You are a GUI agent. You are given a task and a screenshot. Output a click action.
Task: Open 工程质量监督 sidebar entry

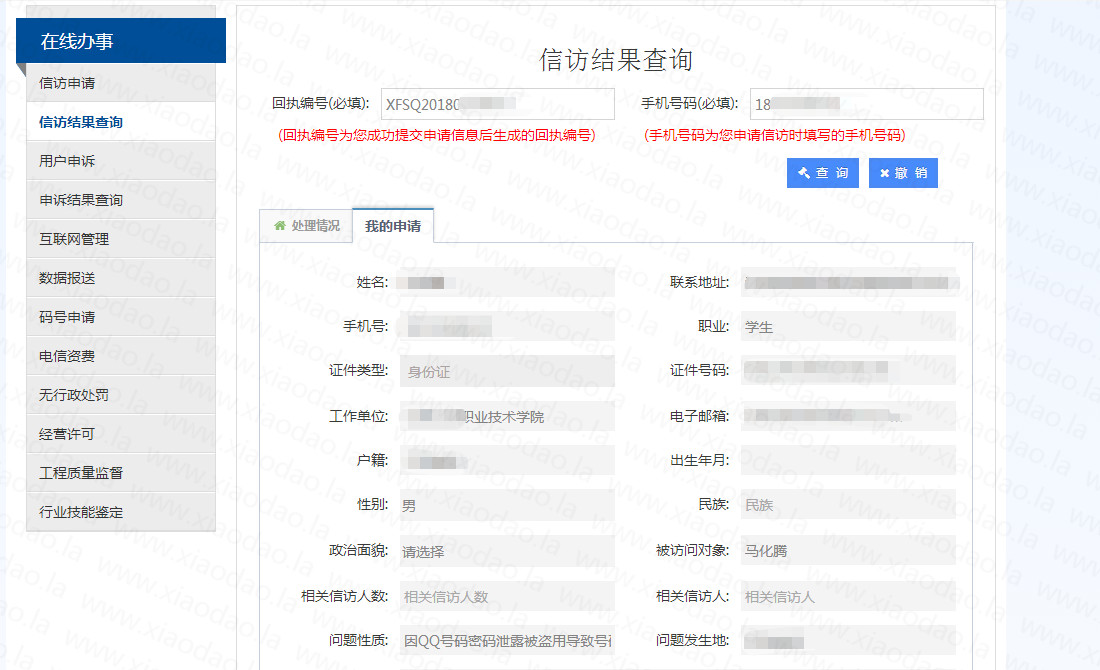121,473
